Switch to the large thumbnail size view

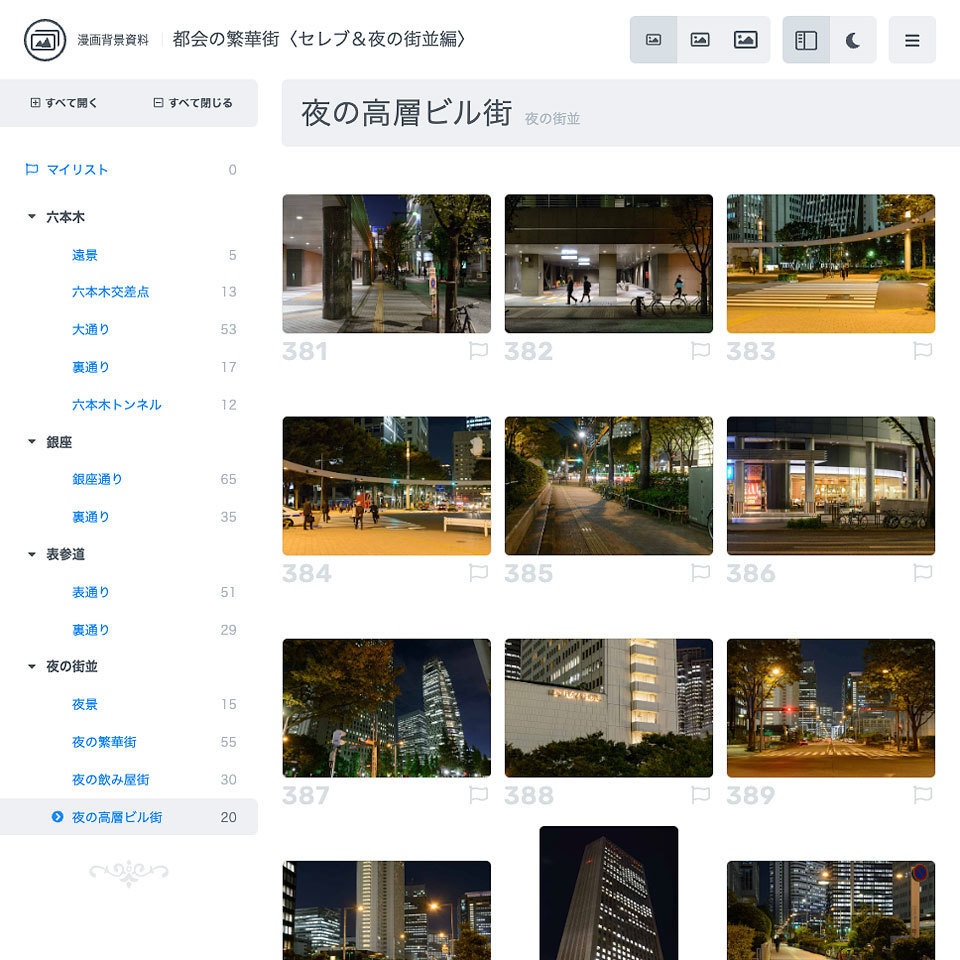coord(746,39)
